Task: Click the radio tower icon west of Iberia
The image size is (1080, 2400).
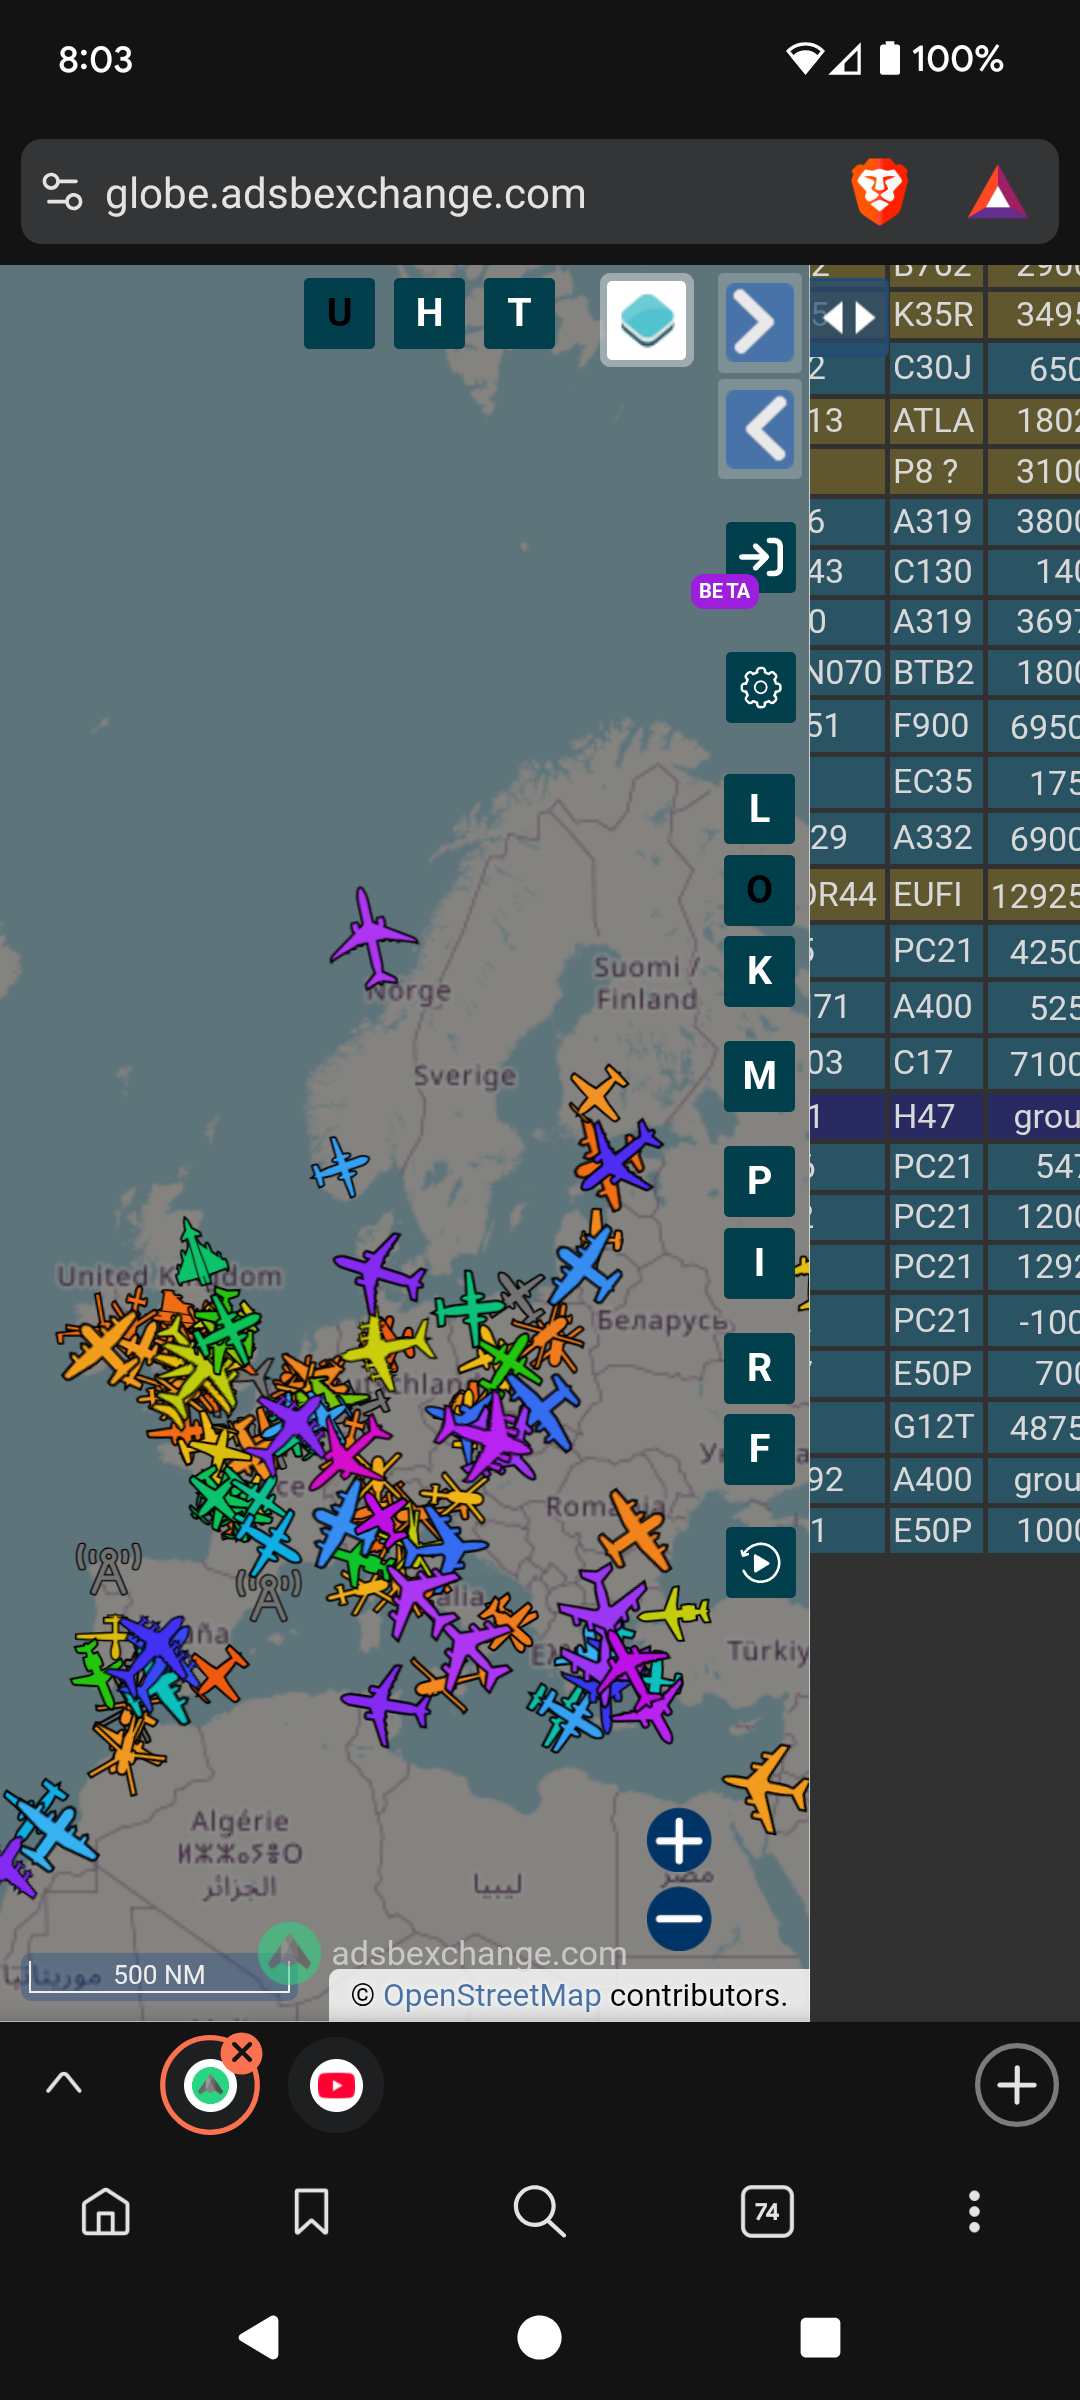Action: coord(109,1569)
